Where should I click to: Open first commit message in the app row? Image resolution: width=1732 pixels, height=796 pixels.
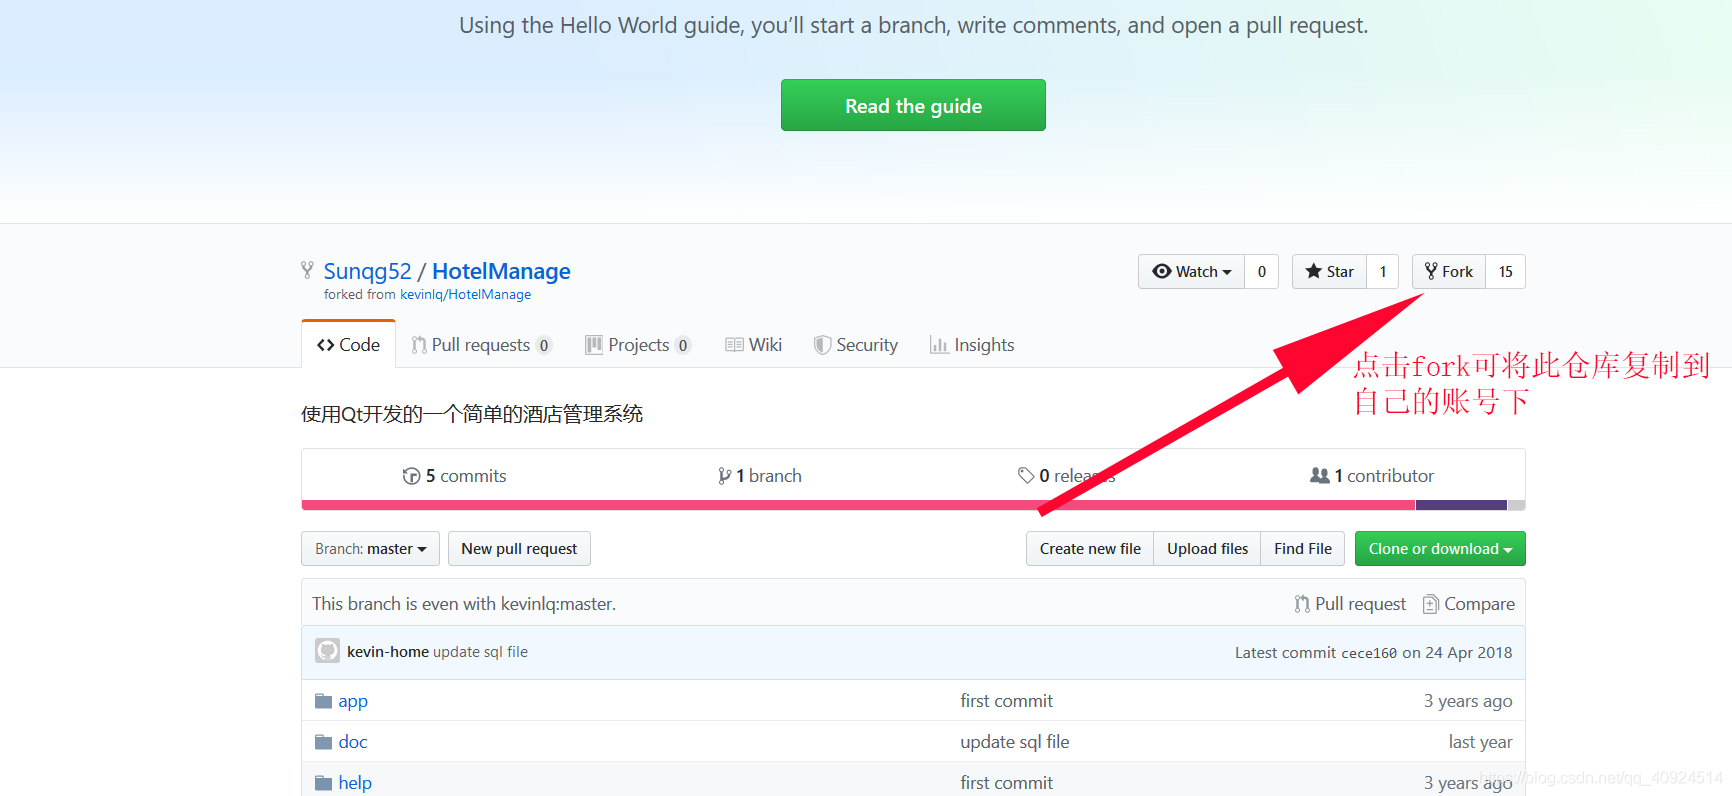tap(1006, 701)
